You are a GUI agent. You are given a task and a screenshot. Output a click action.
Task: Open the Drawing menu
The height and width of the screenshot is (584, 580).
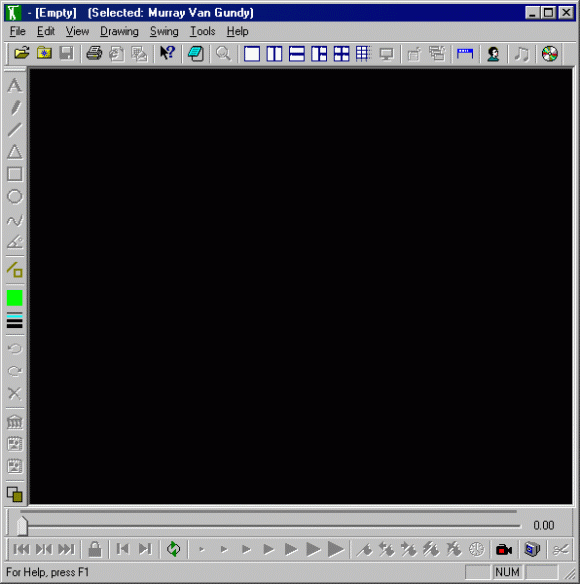[119, 32]
